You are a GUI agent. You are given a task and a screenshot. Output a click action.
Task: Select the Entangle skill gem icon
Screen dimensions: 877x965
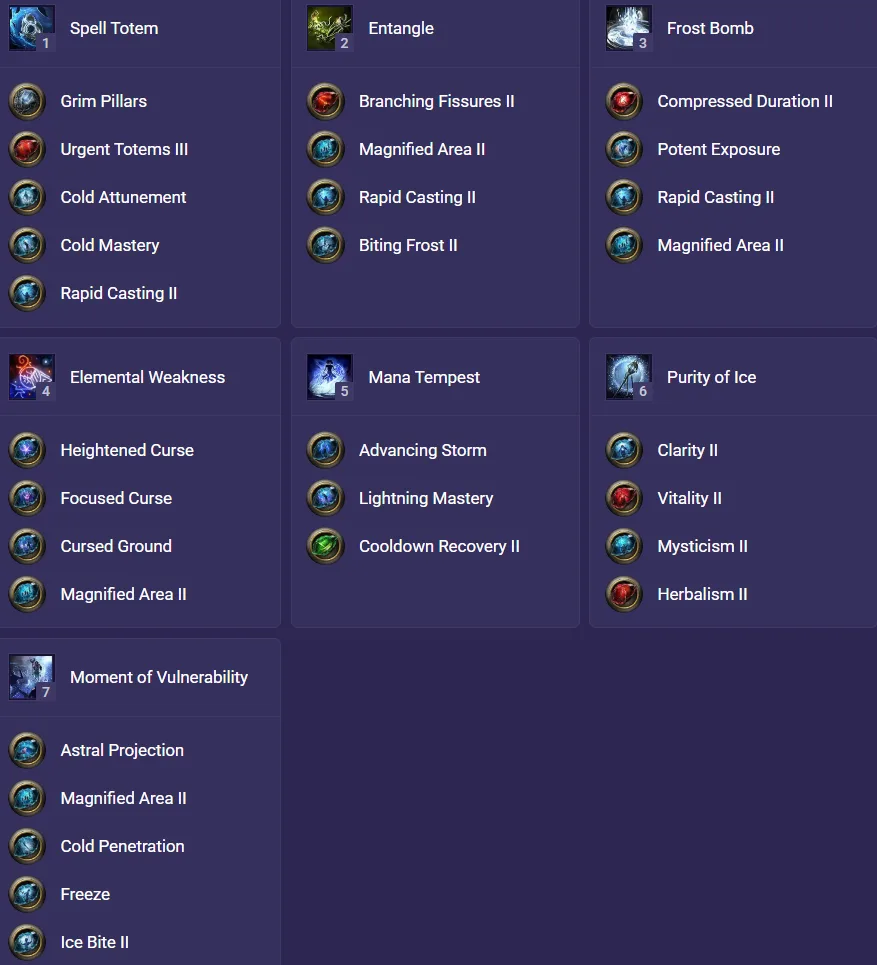pos(330,28)
